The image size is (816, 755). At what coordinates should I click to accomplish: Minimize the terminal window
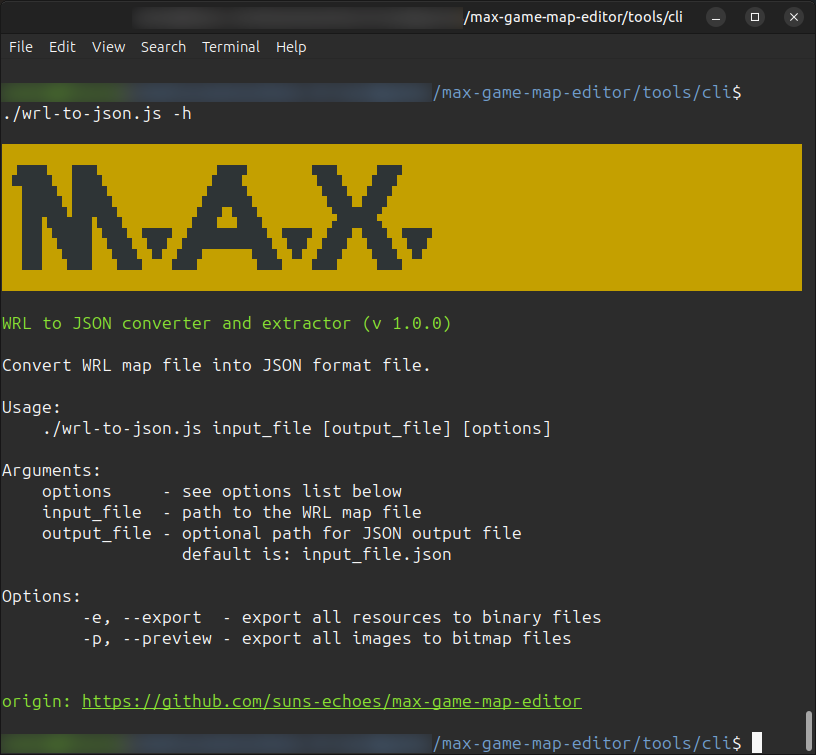715,17
